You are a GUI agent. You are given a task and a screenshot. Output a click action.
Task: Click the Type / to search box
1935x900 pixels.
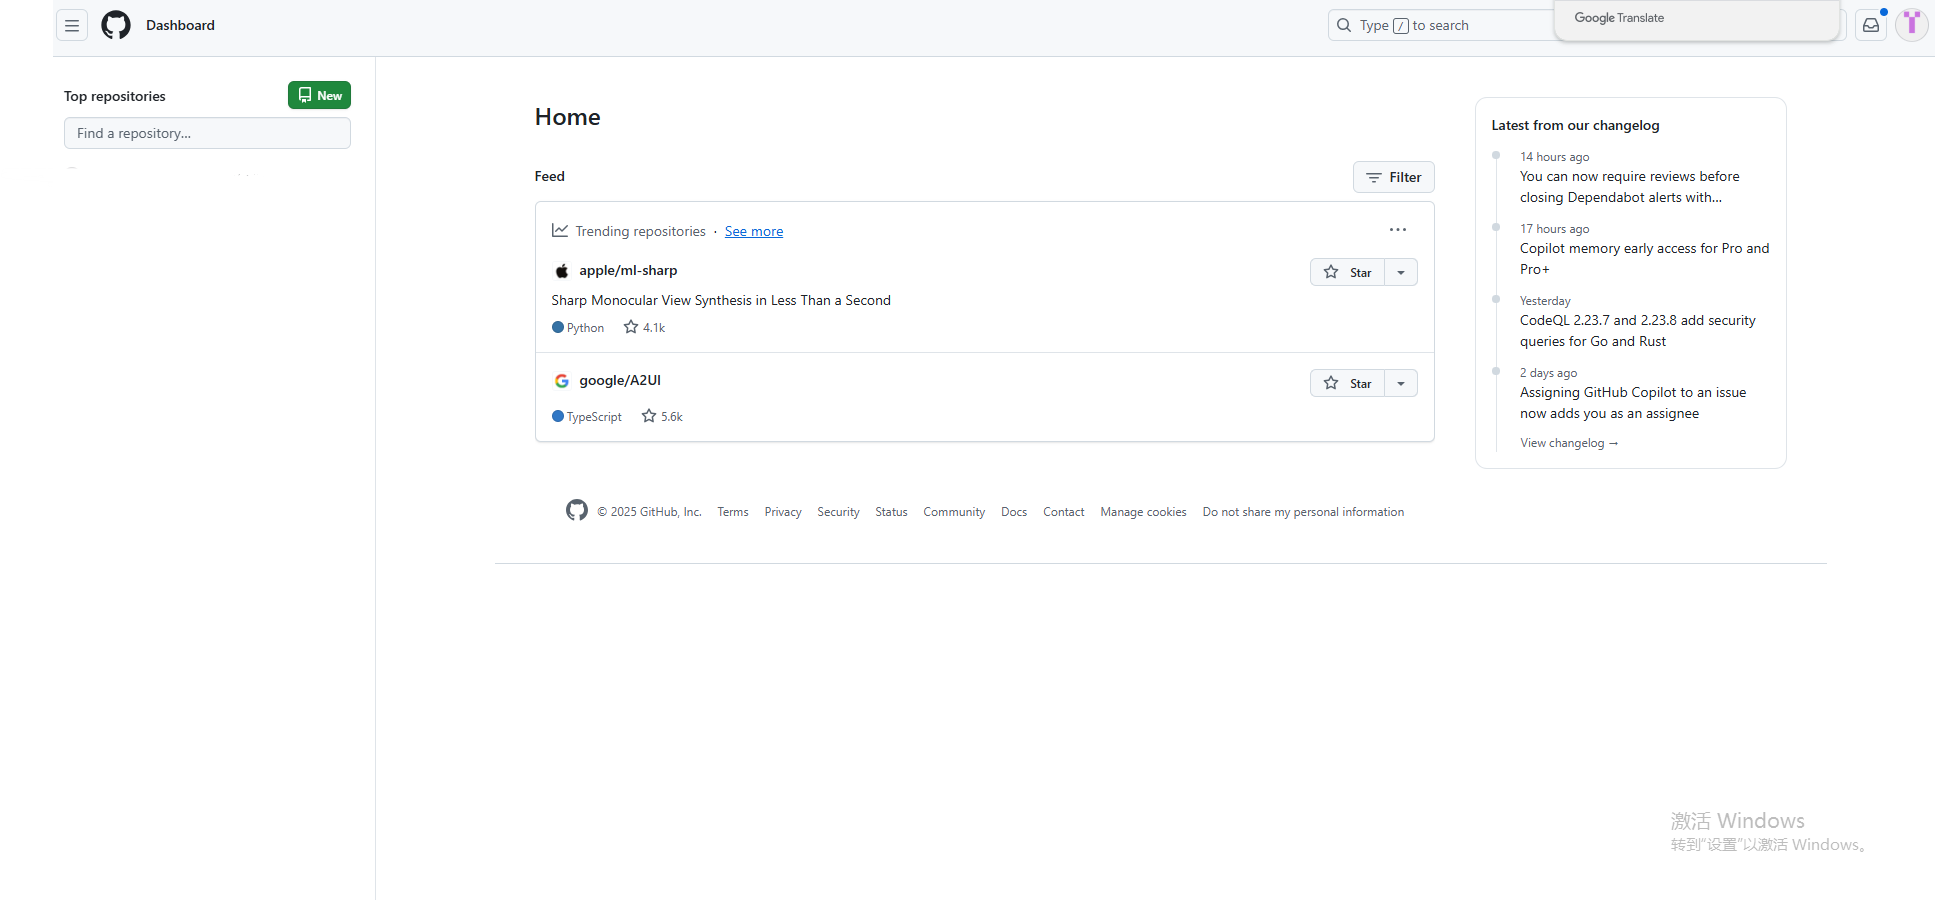tap(1440, 26)
